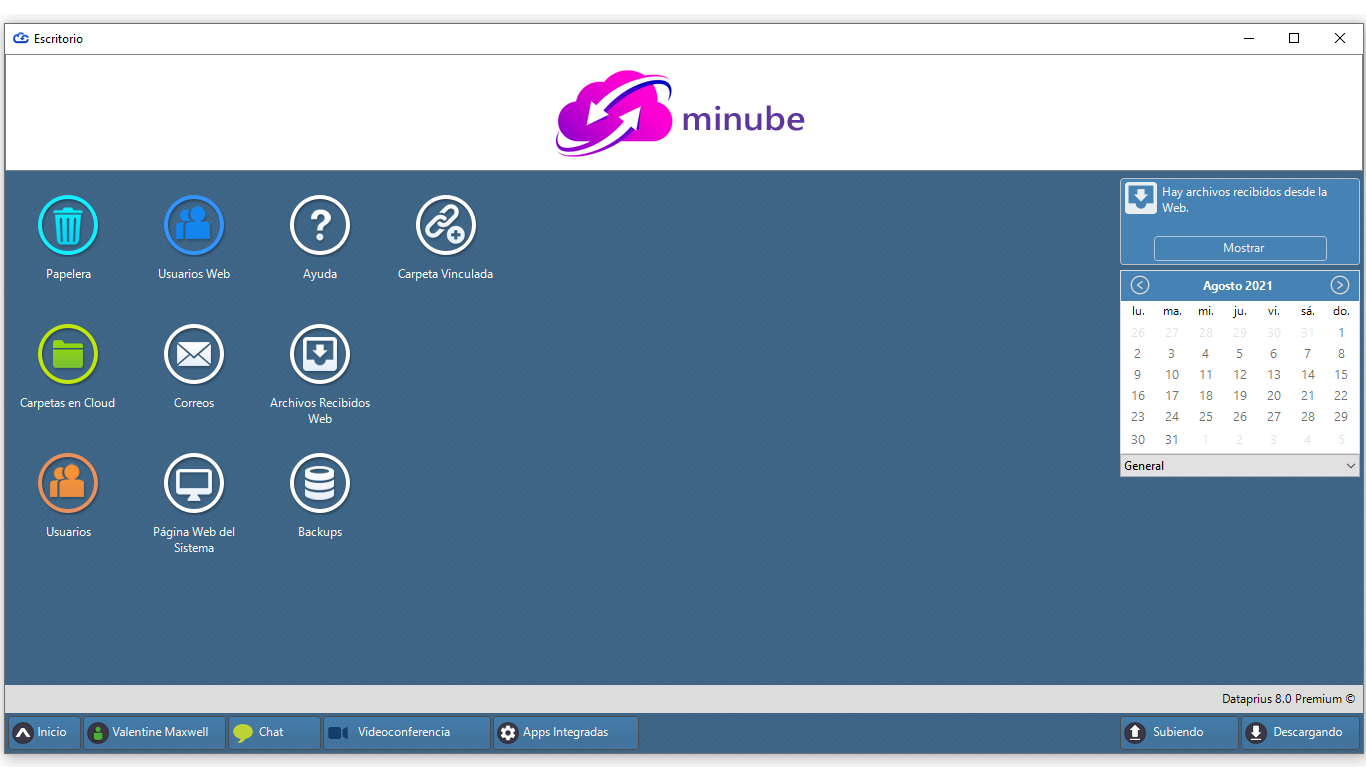1366x768 pixels.
Task: Start Videoconferencia from the bottom bar
Action: pyautogui.click(x=407, y=733)
